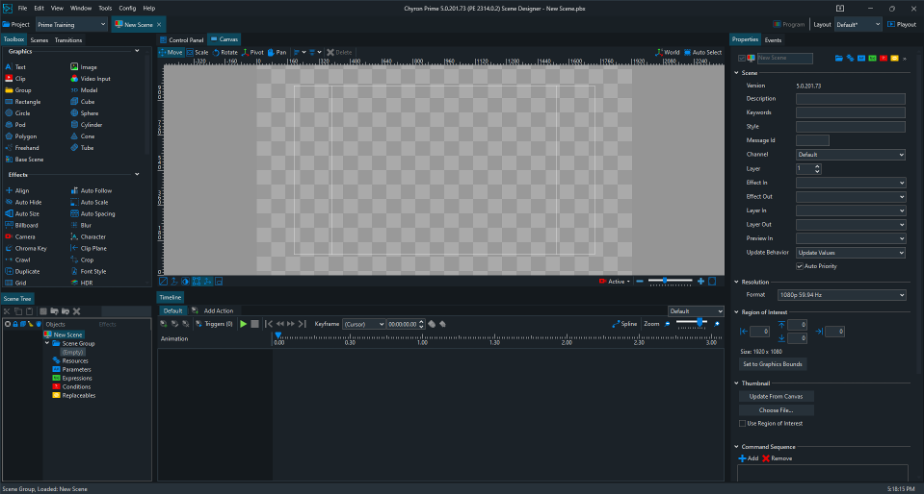
Task: Choose the Chroma Key effect
Action: [30, 248]
